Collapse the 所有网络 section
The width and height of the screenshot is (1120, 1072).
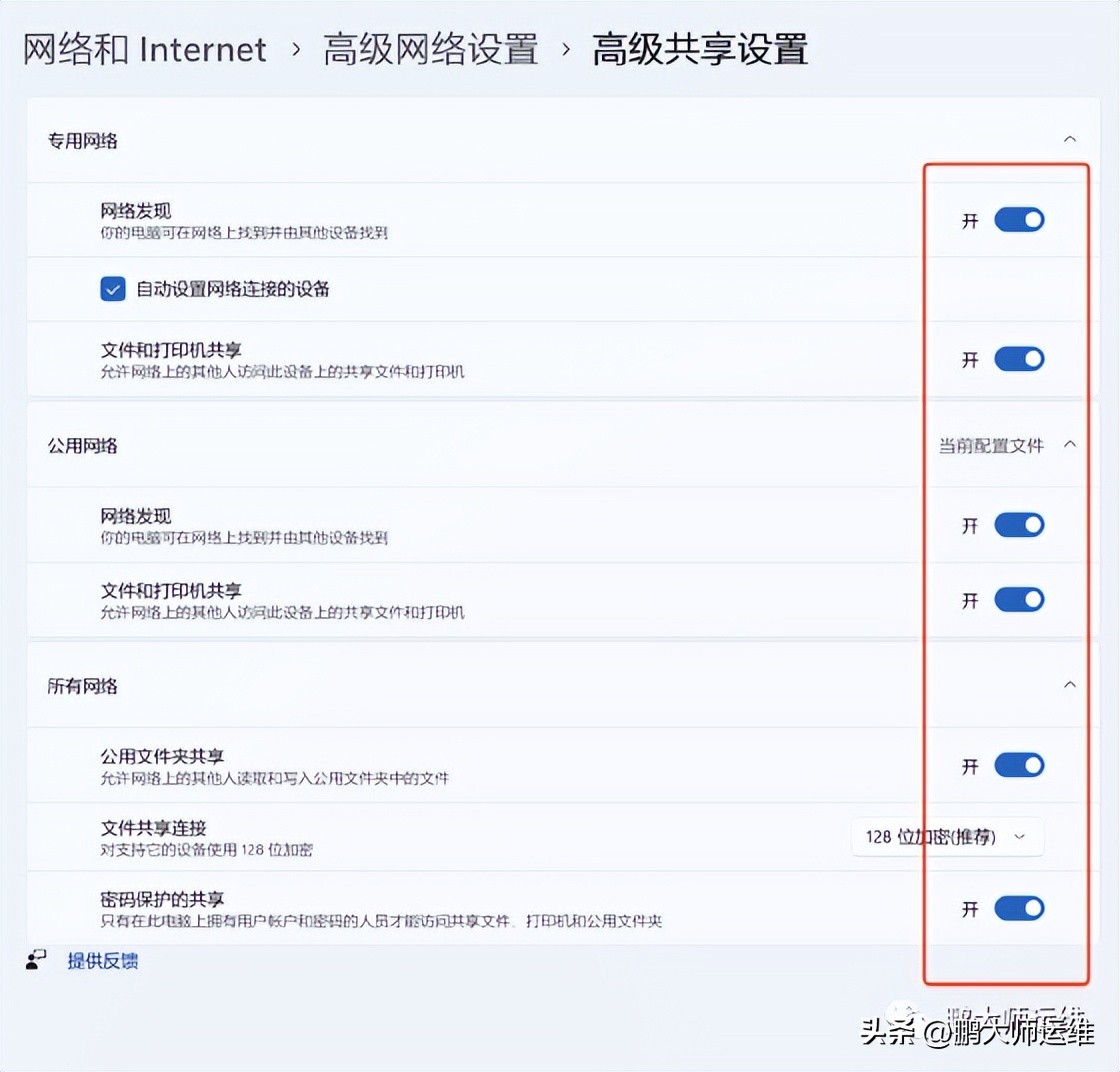1070,685
